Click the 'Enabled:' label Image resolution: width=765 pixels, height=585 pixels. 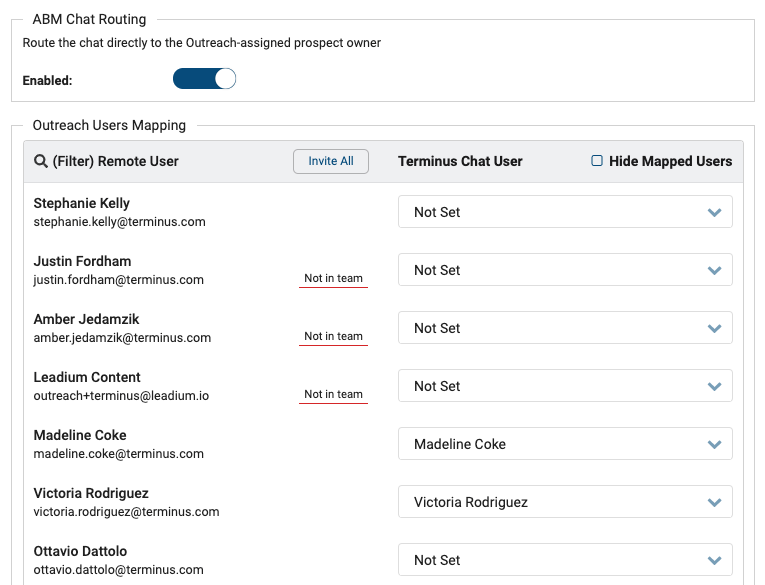47,81
